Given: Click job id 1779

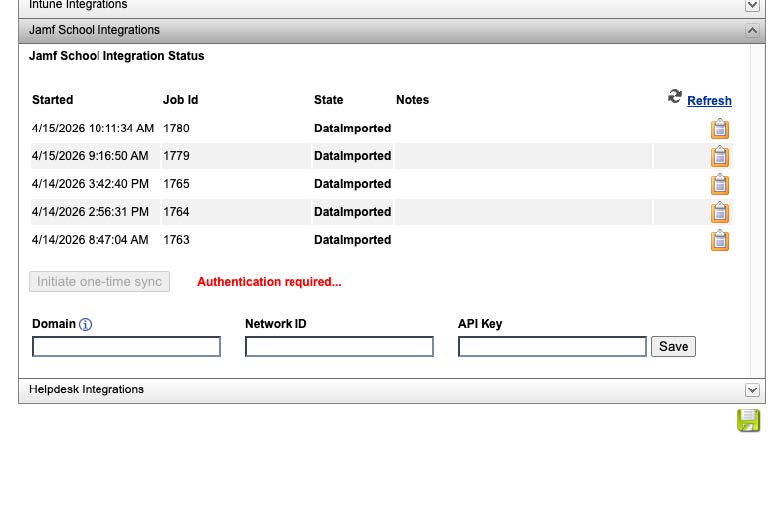Looking at the screenshot, I should point(176,156).
